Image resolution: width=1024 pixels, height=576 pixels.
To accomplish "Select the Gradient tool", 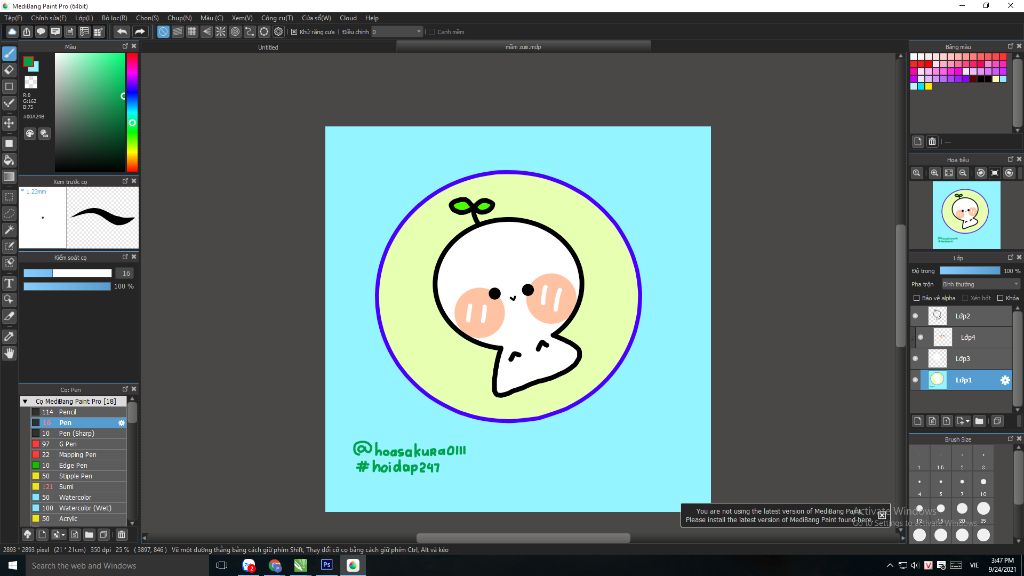I will pyautogui.click(x=9, y=176).
